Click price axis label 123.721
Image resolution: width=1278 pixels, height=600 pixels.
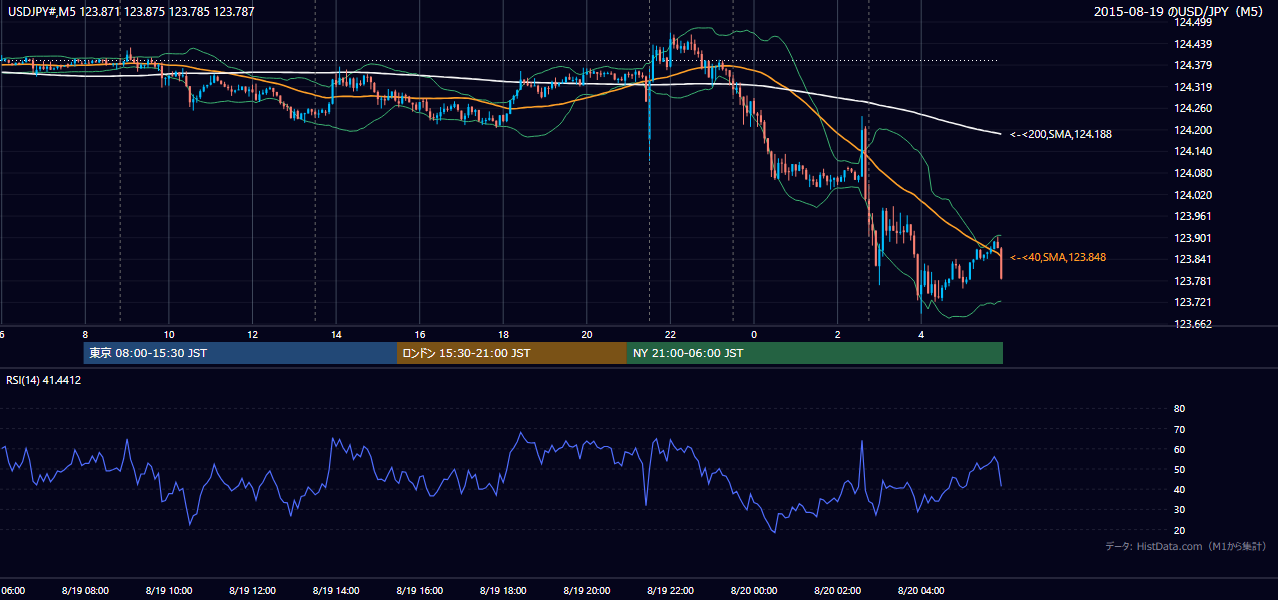coord(1192,302)
